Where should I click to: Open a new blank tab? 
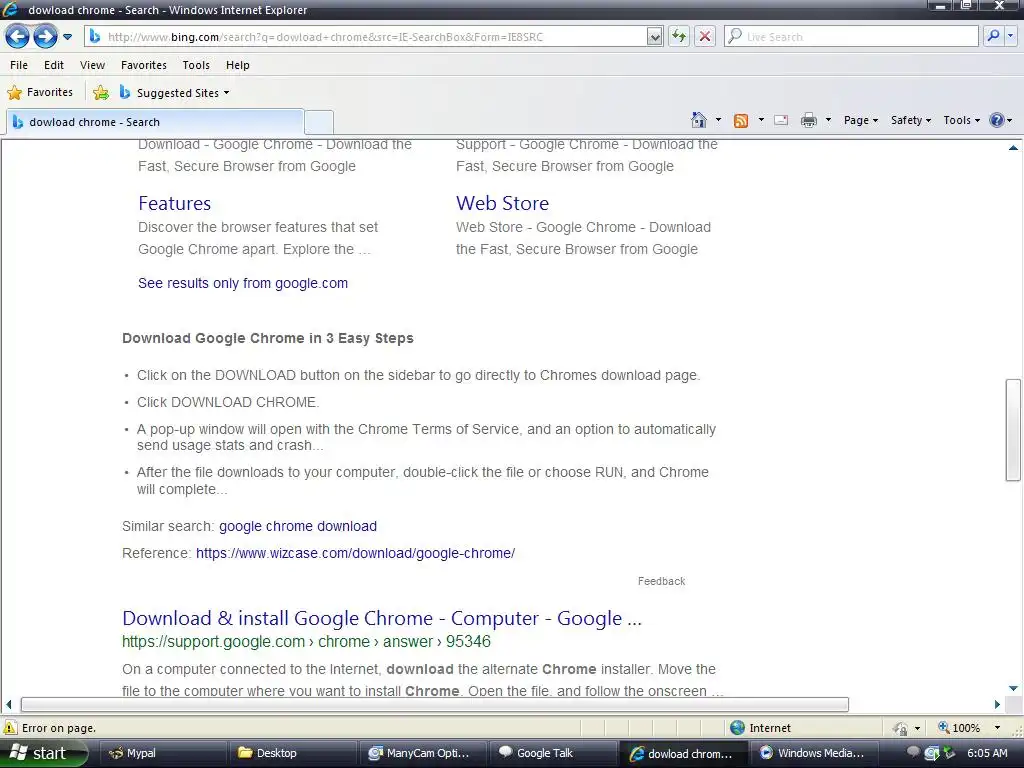319,122
